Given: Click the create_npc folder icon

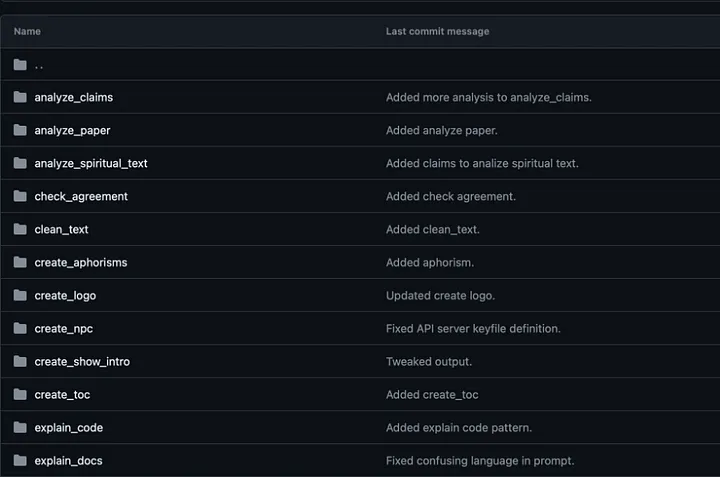Looking at the screenshot, I should tap(20, 328).
